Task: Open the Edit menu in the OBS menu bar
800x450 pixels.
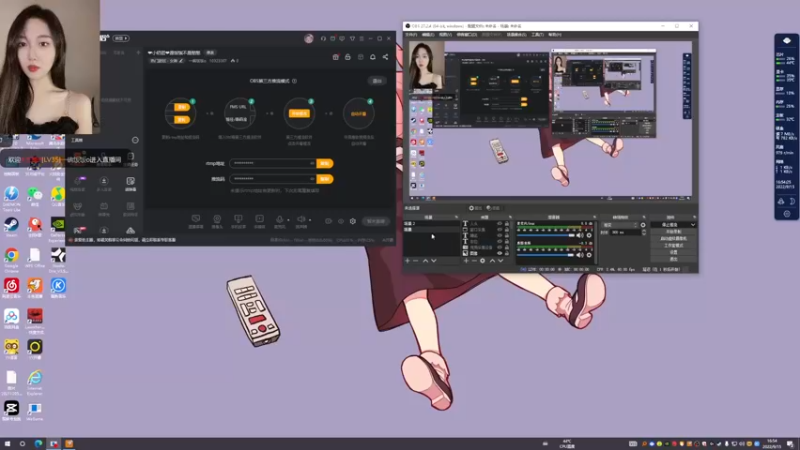Action: 428,35
